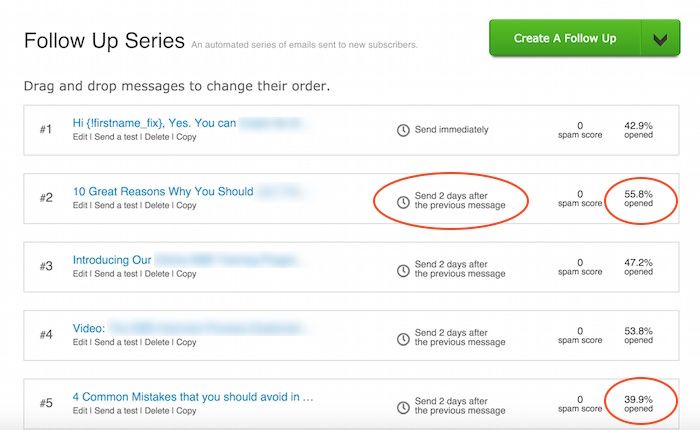Click the 55.8% opened stat on message #2
This screenshot has height=430, width=700.
(x=638, y=199)
